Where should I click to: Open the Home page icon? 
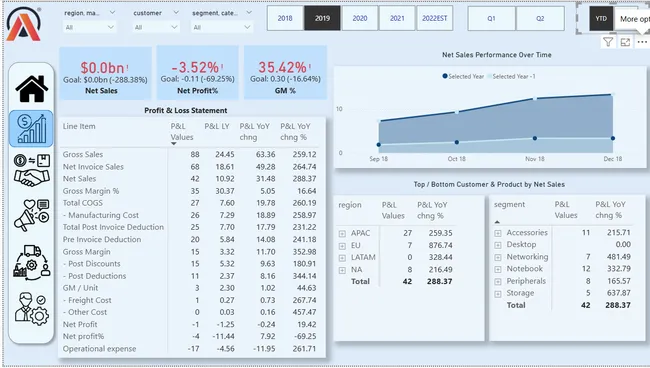[32, 89]
